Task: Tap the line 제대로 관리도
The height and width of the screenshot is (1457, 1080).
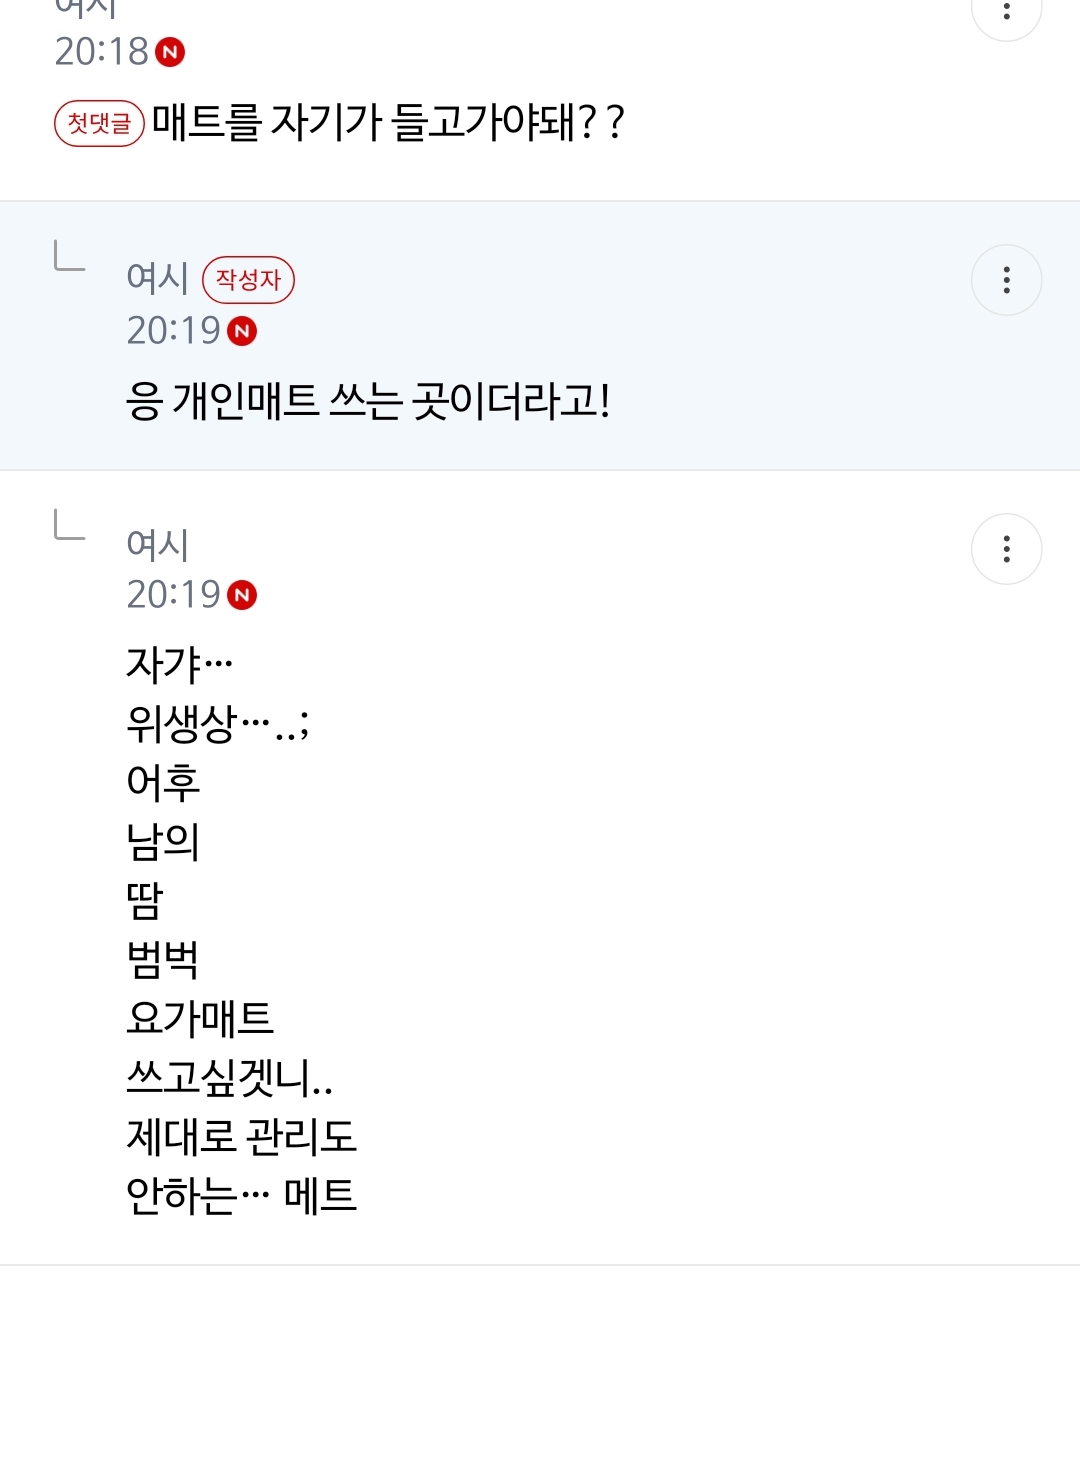Action: pos(241,1137)
